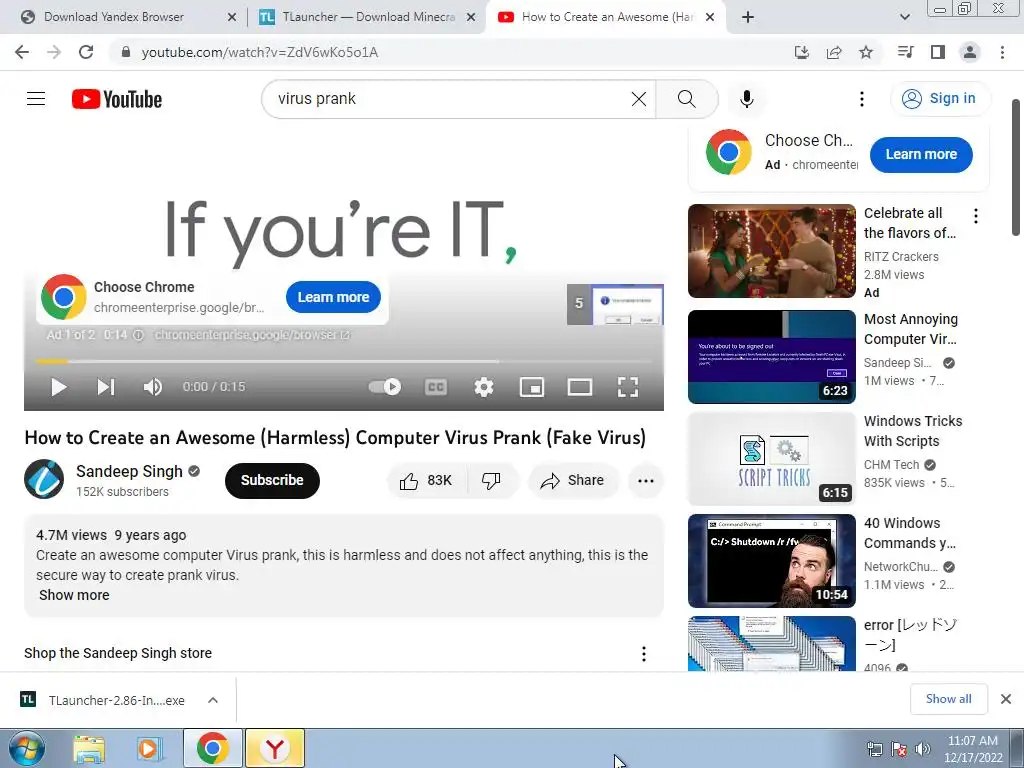Go back to previous page
The height and width of the screenshot is (768, 1024).
[x=22, y=52]
